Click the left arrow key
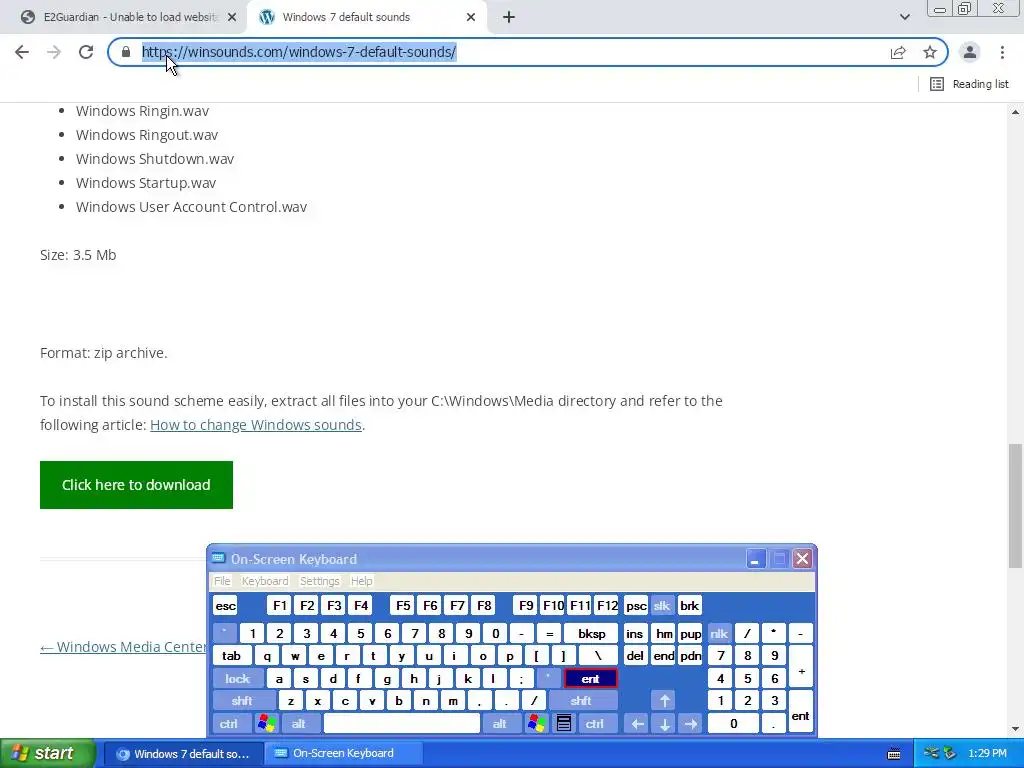Viewport: 1024px width, 768px height. tap(637, 724)
